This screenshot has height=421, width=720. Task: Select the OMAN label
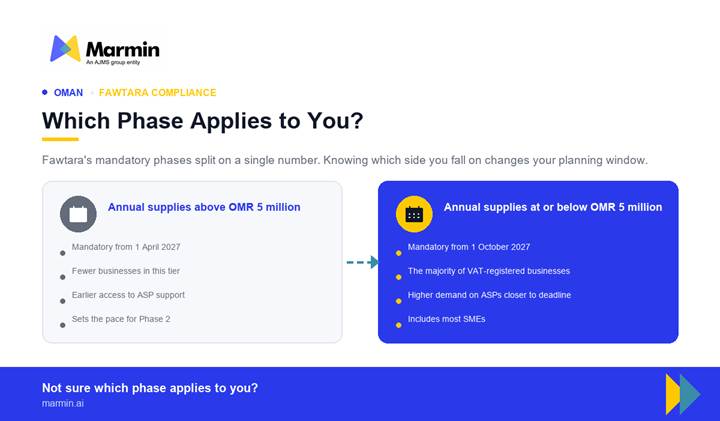click(x=68, y=93)
